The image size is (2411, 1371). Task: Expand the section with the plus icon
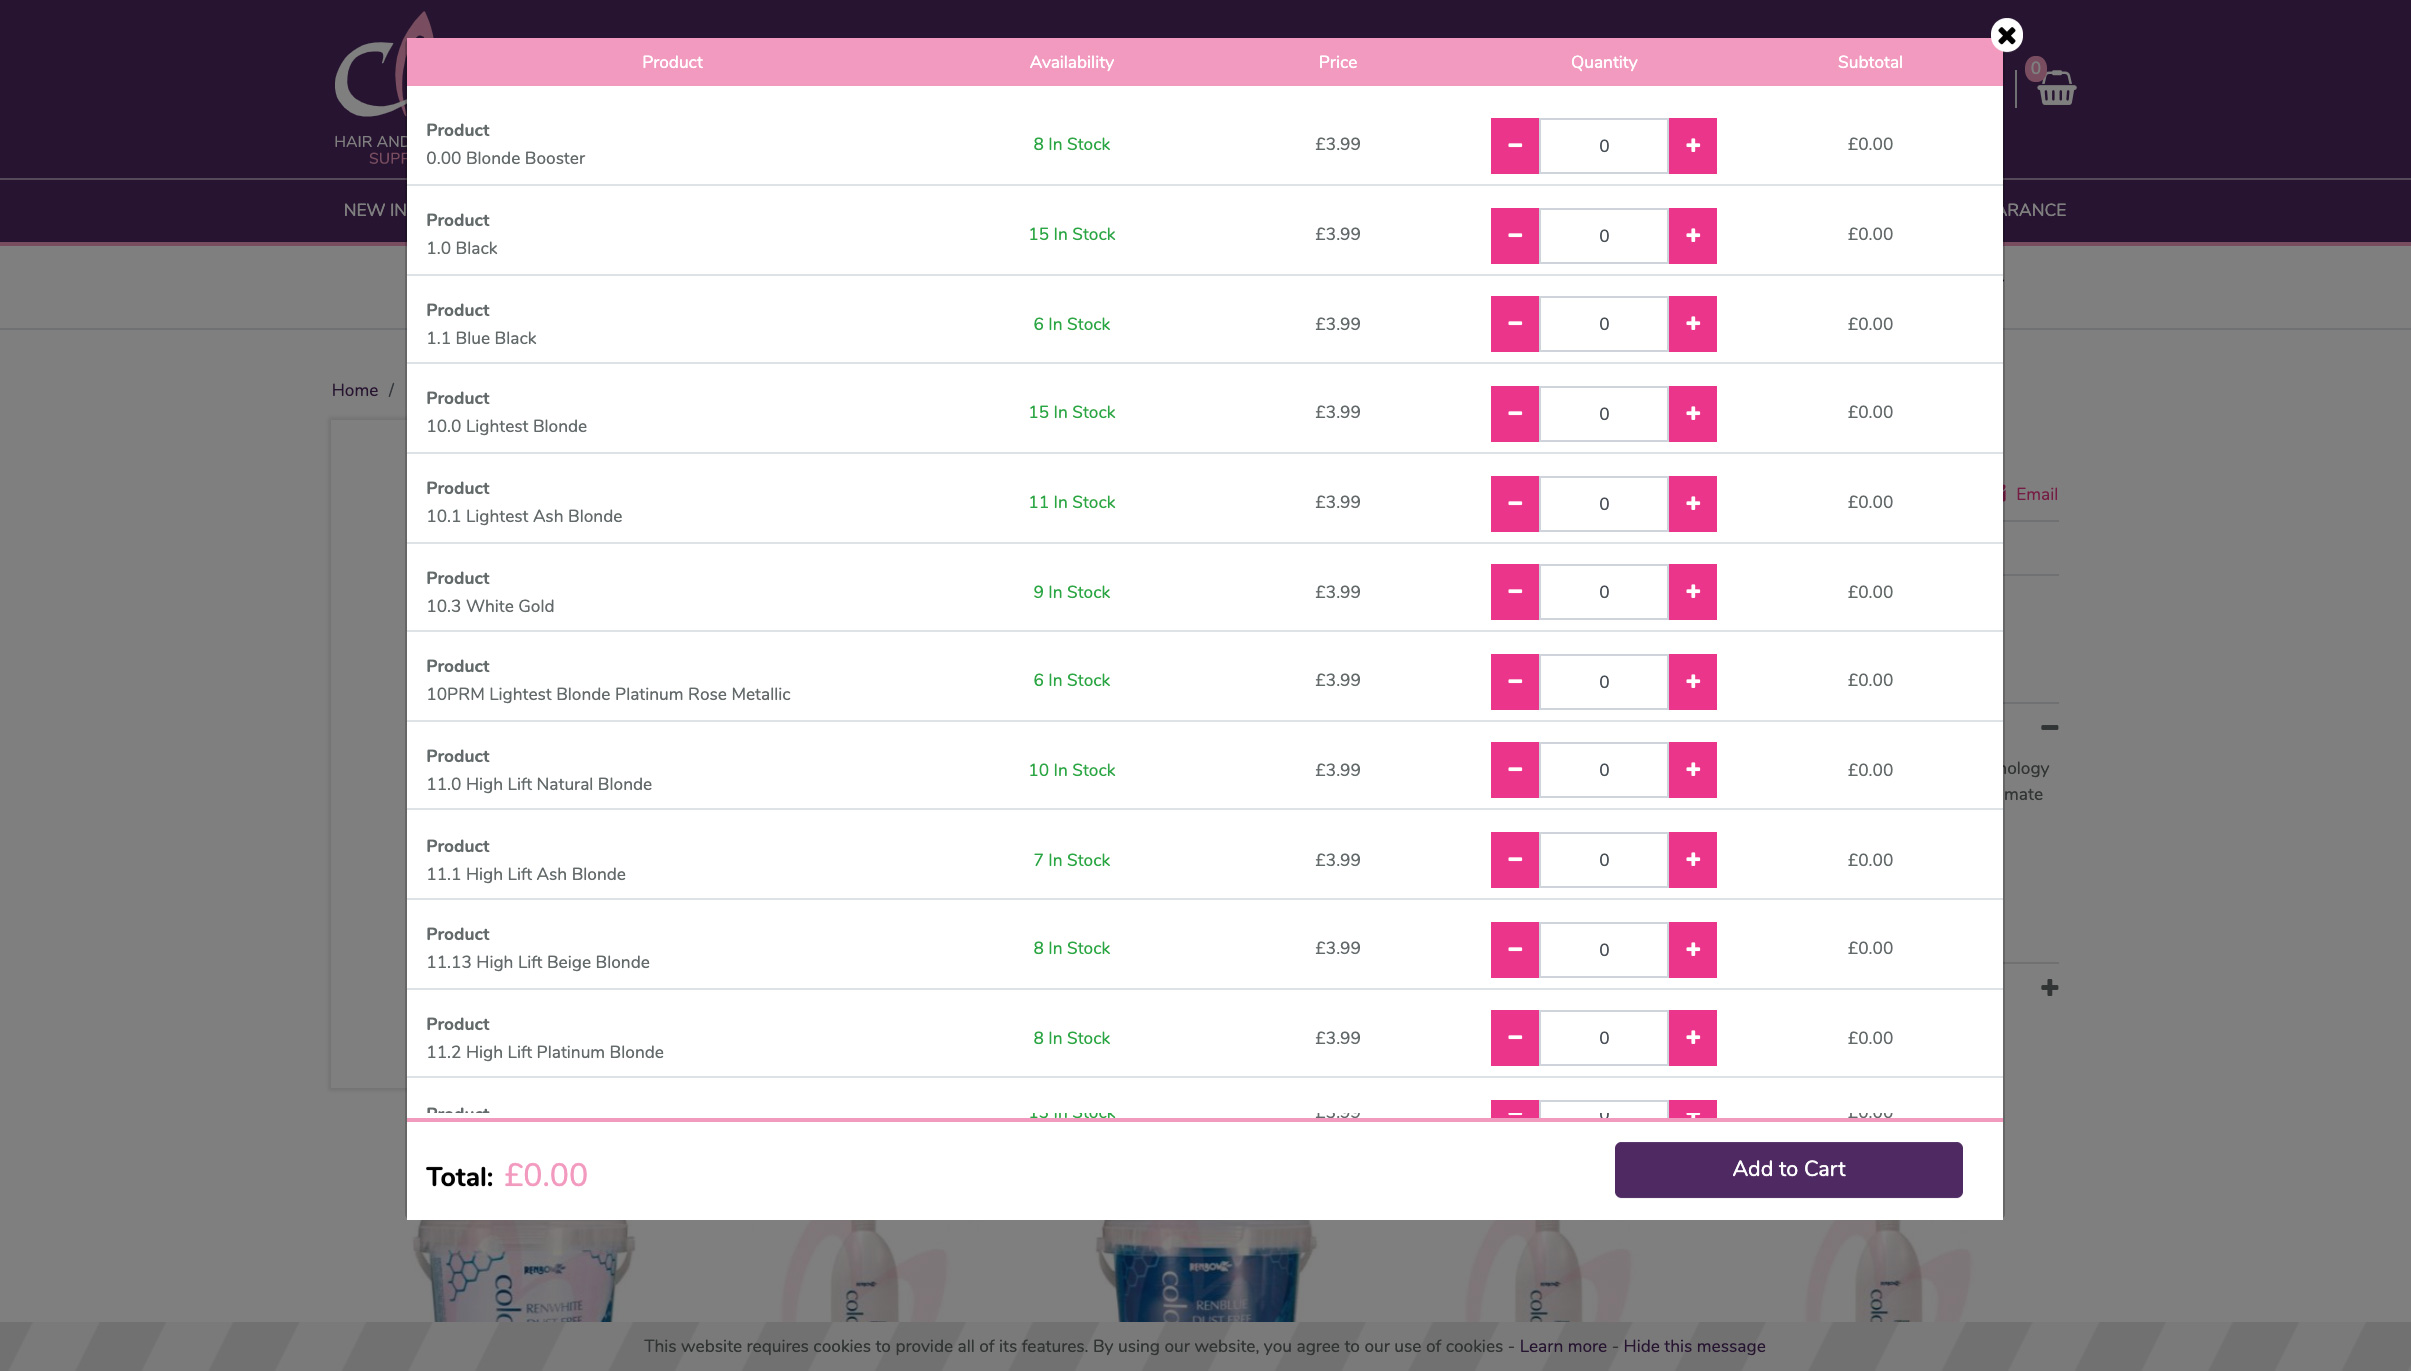2049,988
